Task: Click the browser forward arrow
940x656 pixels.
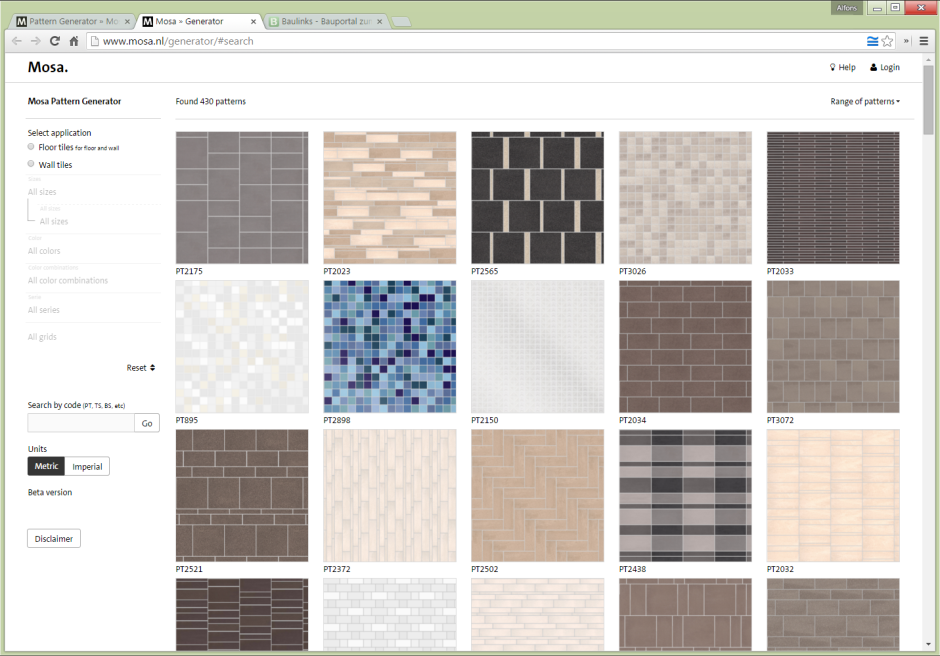Action: click(35, 41)
